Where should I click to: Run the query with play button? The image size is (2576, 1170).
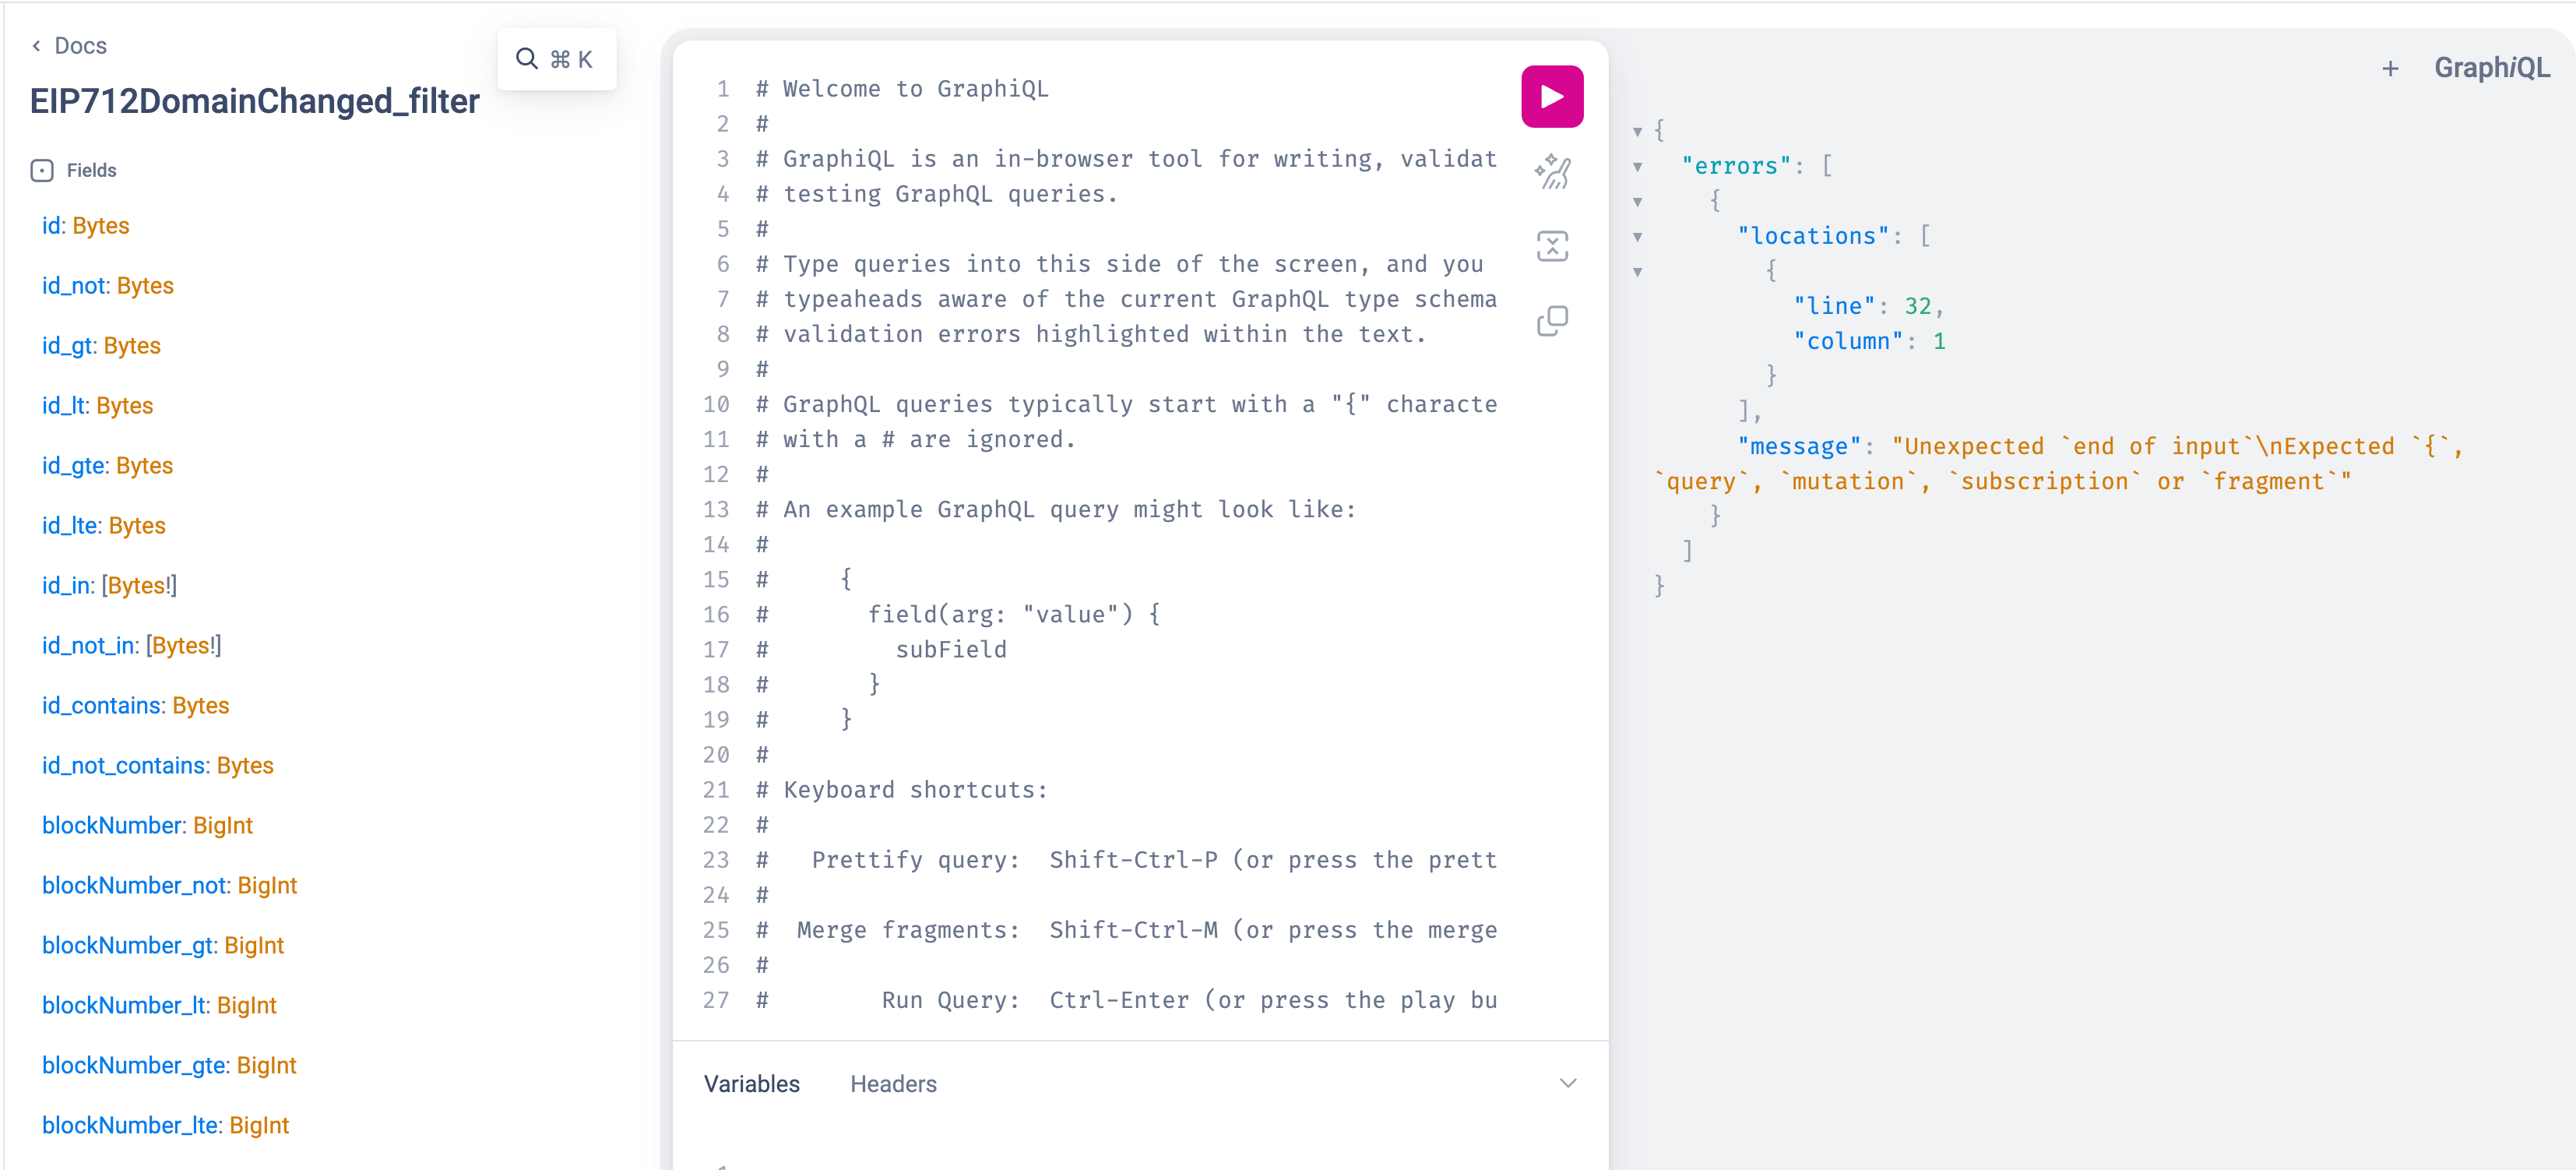point(1551,97)
